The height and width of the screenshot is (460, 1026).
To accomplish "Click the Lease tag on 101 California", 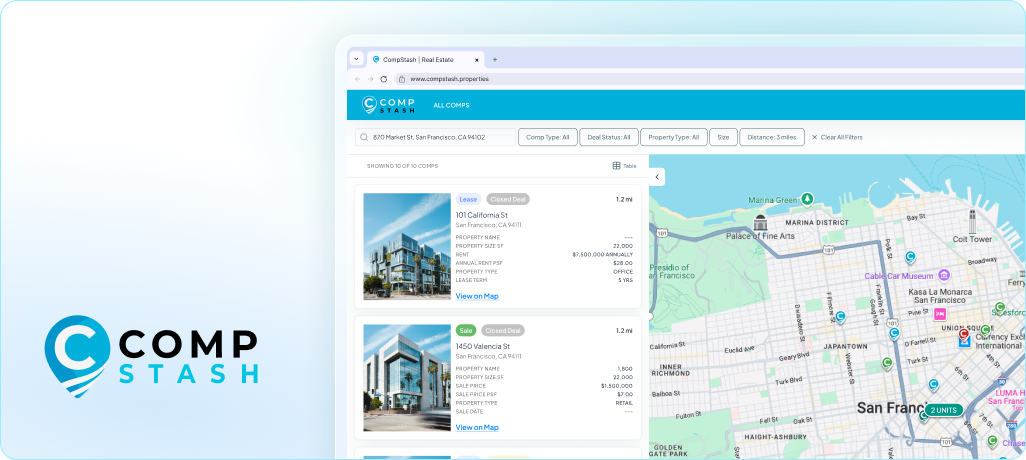I will (x=468, y=199).
